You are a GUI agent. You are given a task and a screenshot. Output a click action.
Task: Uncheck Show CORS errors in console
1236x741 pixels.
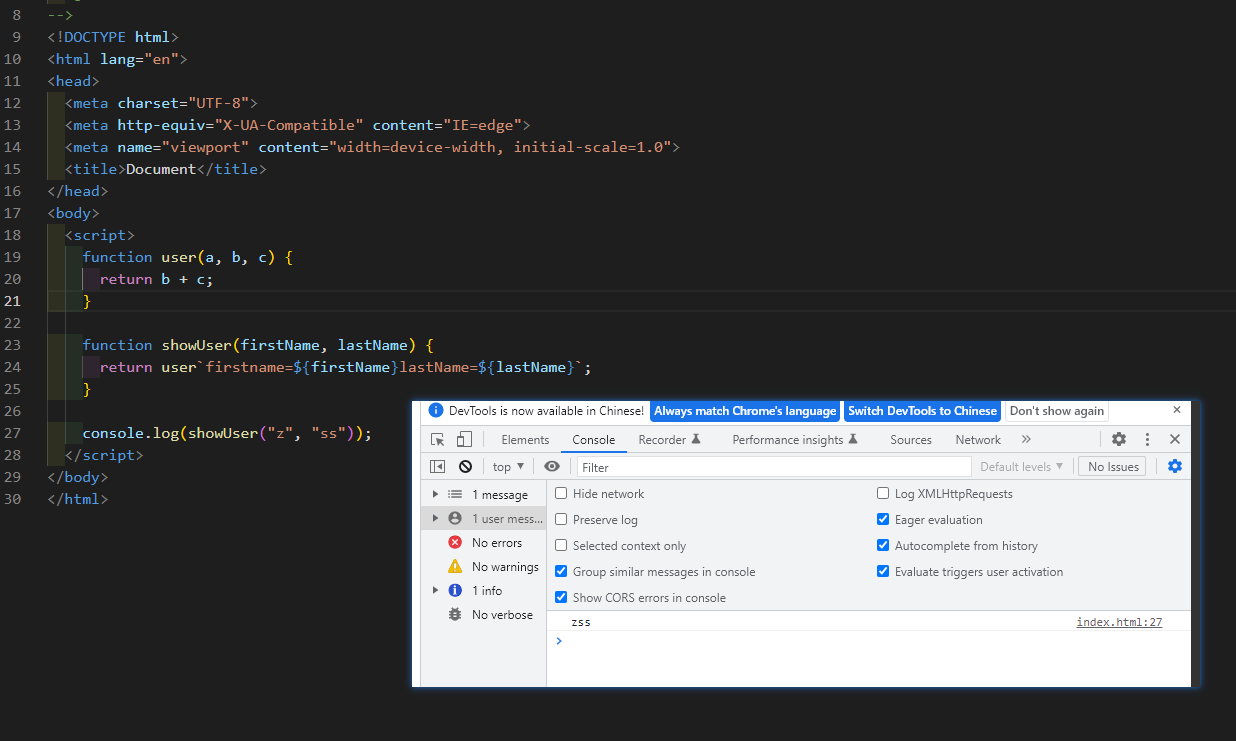click(561, 597)
